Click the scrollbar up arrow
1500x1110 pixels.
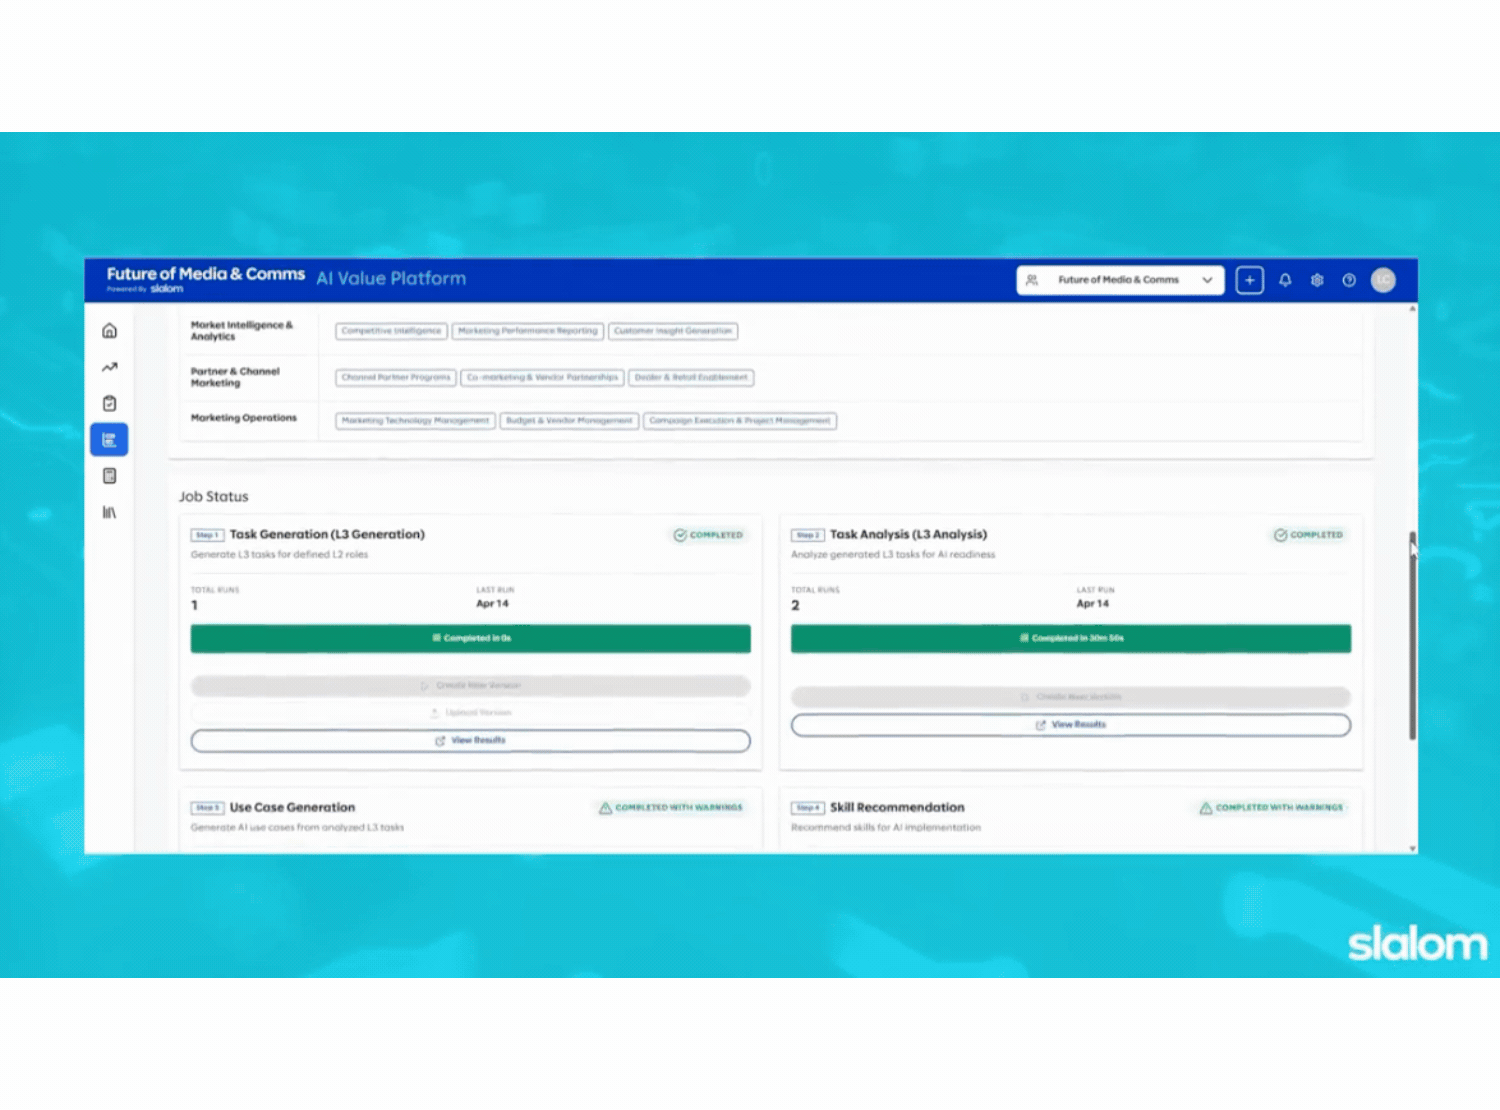1412,309
